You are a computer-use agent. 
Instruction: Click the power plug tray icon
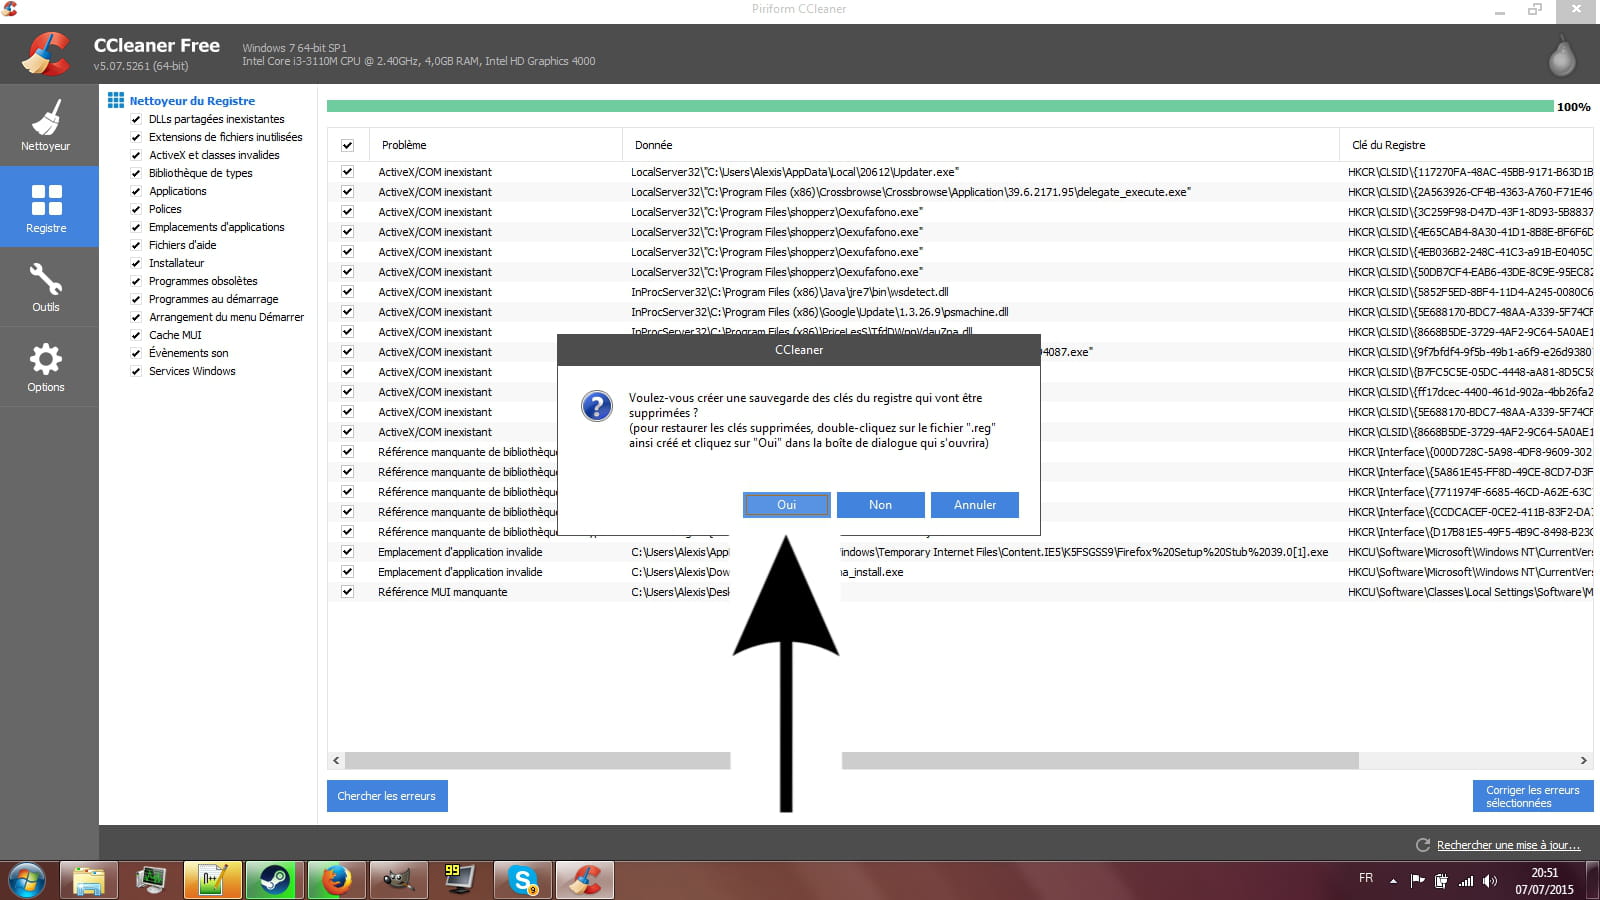[1441, 881]
